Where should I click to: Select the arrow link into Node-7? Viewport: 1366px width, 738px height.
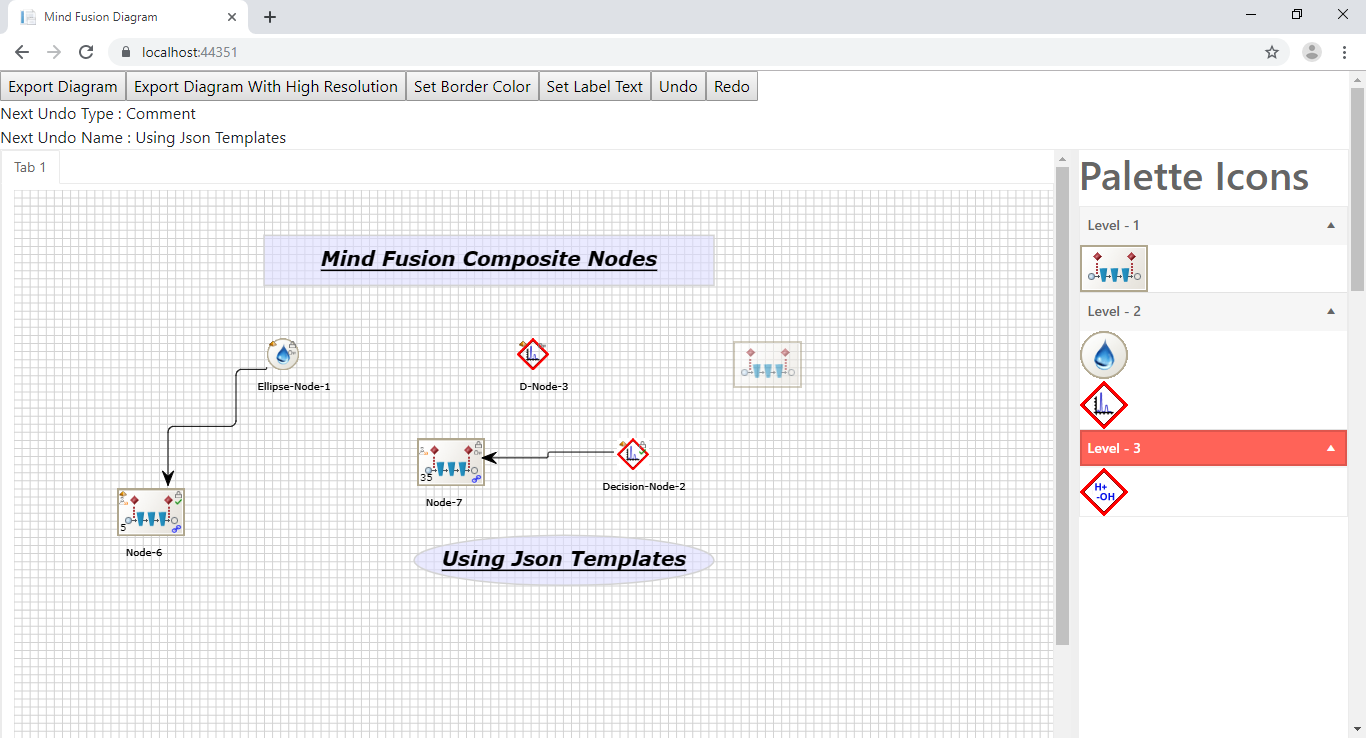(x=548, y=456)
